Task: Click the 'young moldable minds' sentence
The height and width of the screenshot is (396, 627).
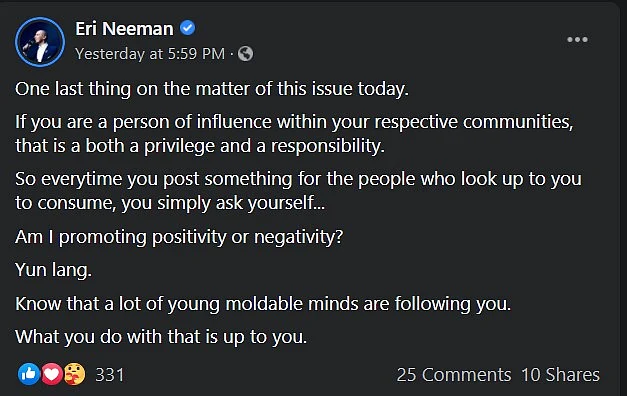Action: tap(263, 304)
